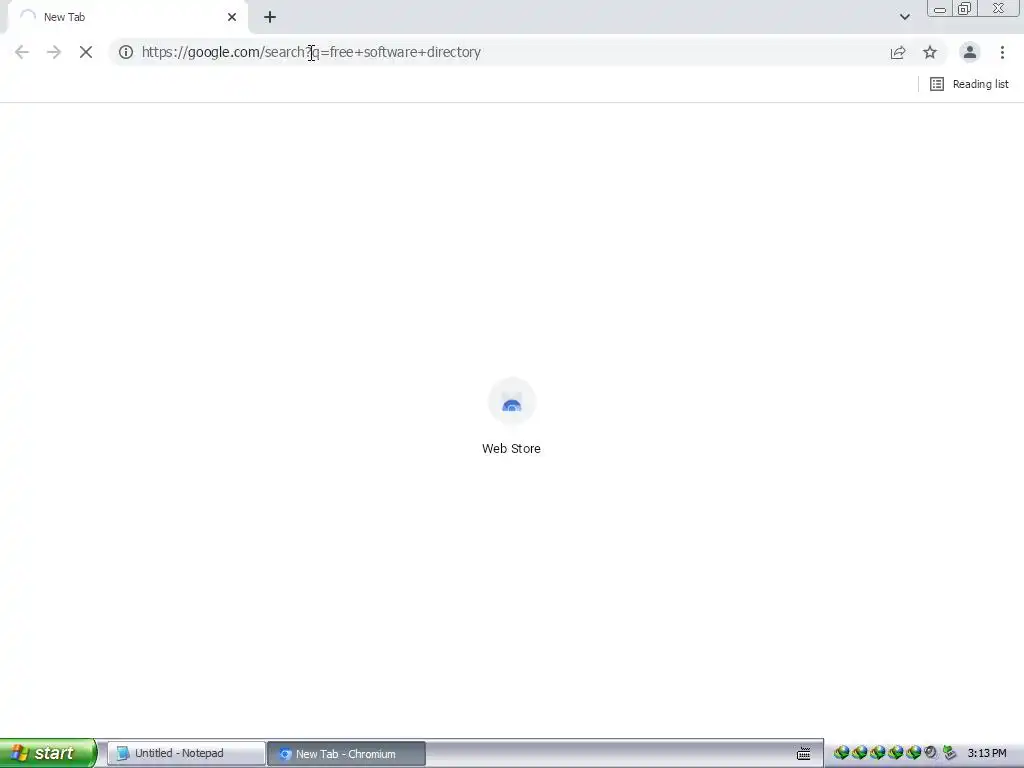Switch to Untitled - Notepad in taskbar
Screen dimensions: 1024x768
pyautogui.click(x=186, y=754)
